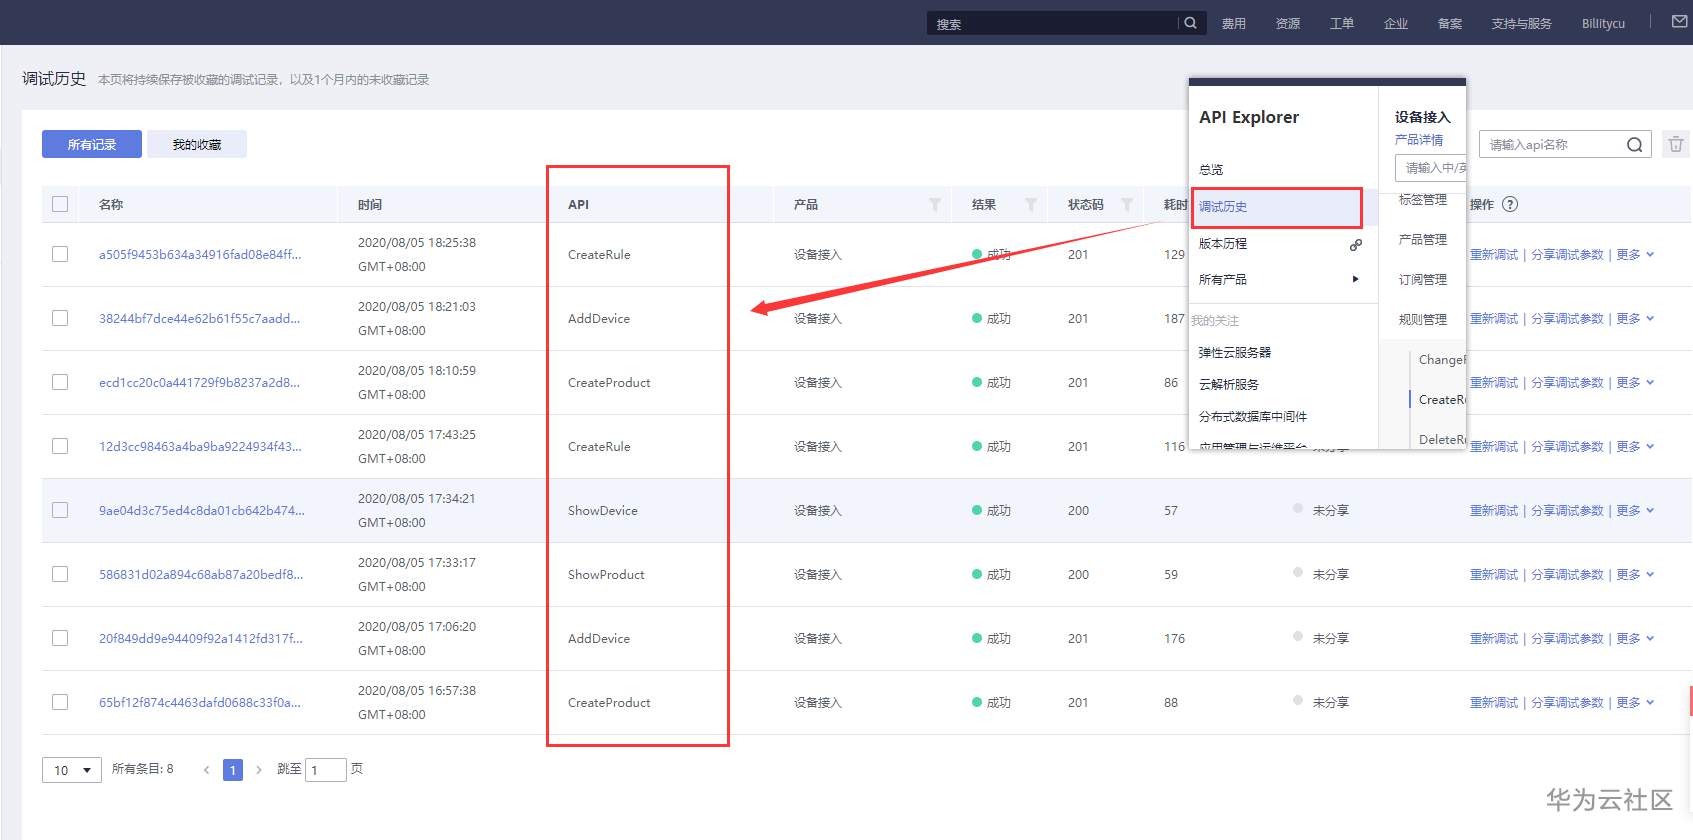Switch to the 我的收藏 tab
1693x840 pixels.
tap(197, 144)
